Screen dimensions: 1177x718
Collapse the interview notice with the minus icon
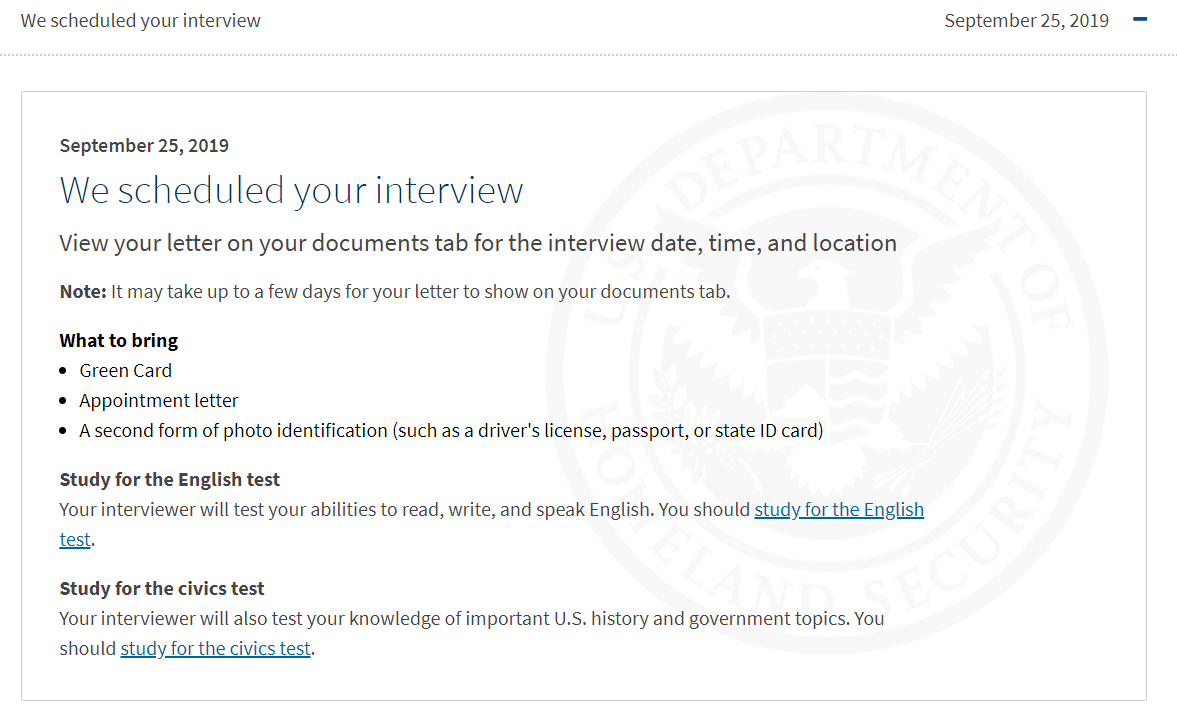1139,20
